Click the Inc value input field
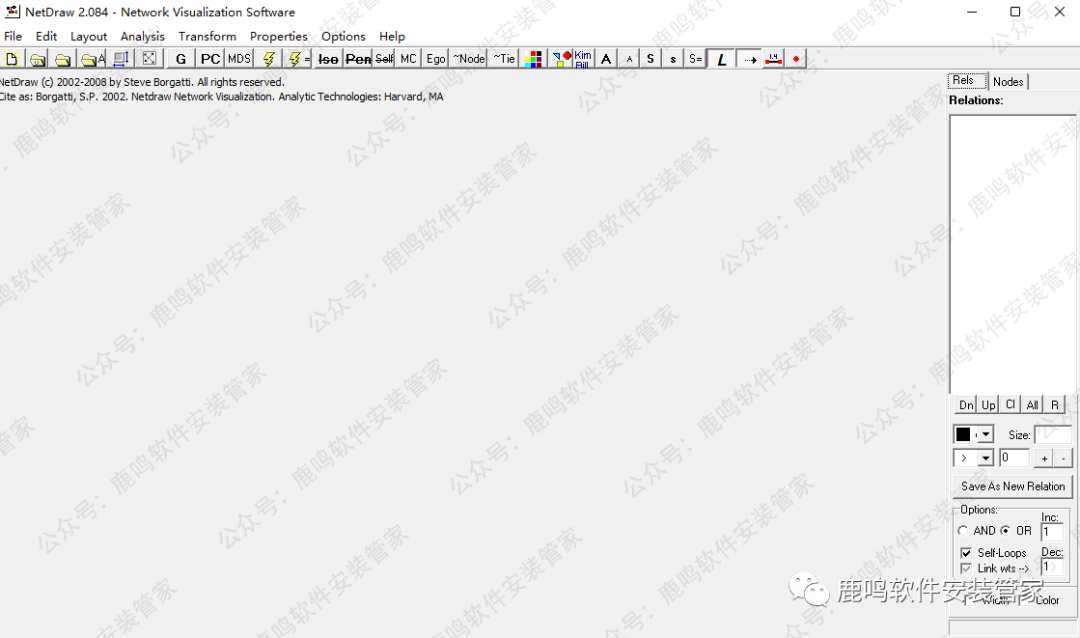The image size is (1080, 638). tap(1052, 533)
